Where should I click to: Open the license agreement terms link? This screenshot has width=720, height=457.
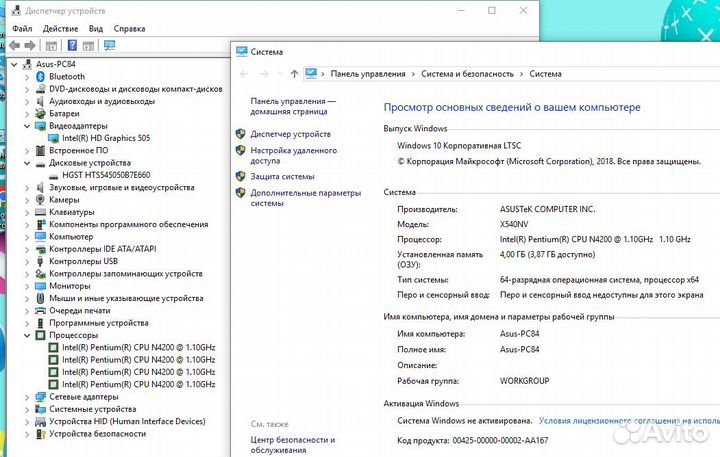coord(629,420)
